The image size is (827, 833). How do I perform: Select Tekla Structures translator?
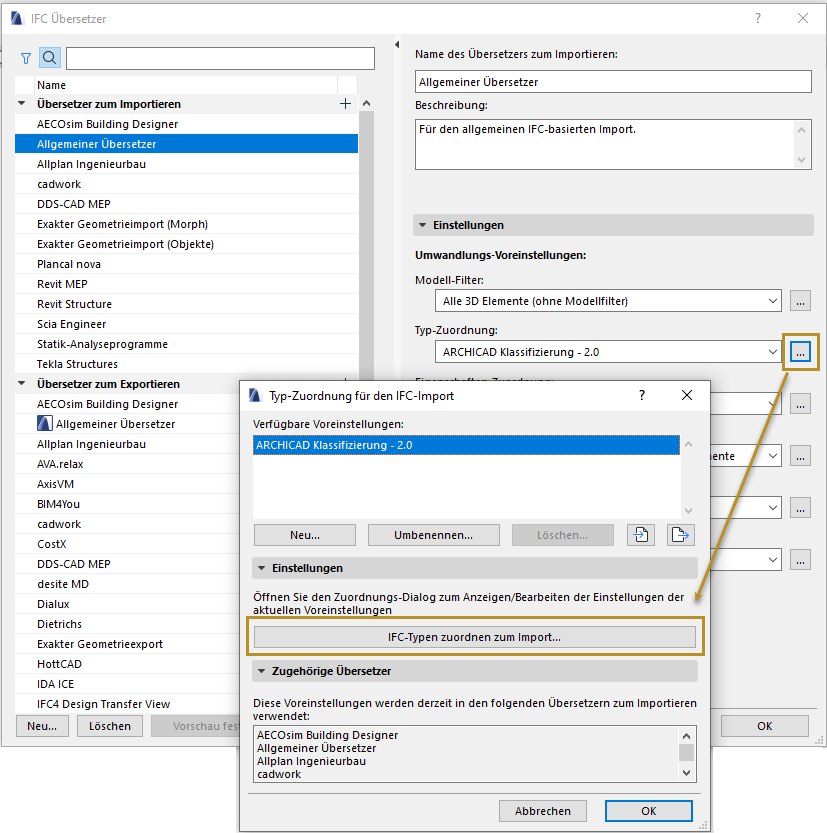(186, 364)
